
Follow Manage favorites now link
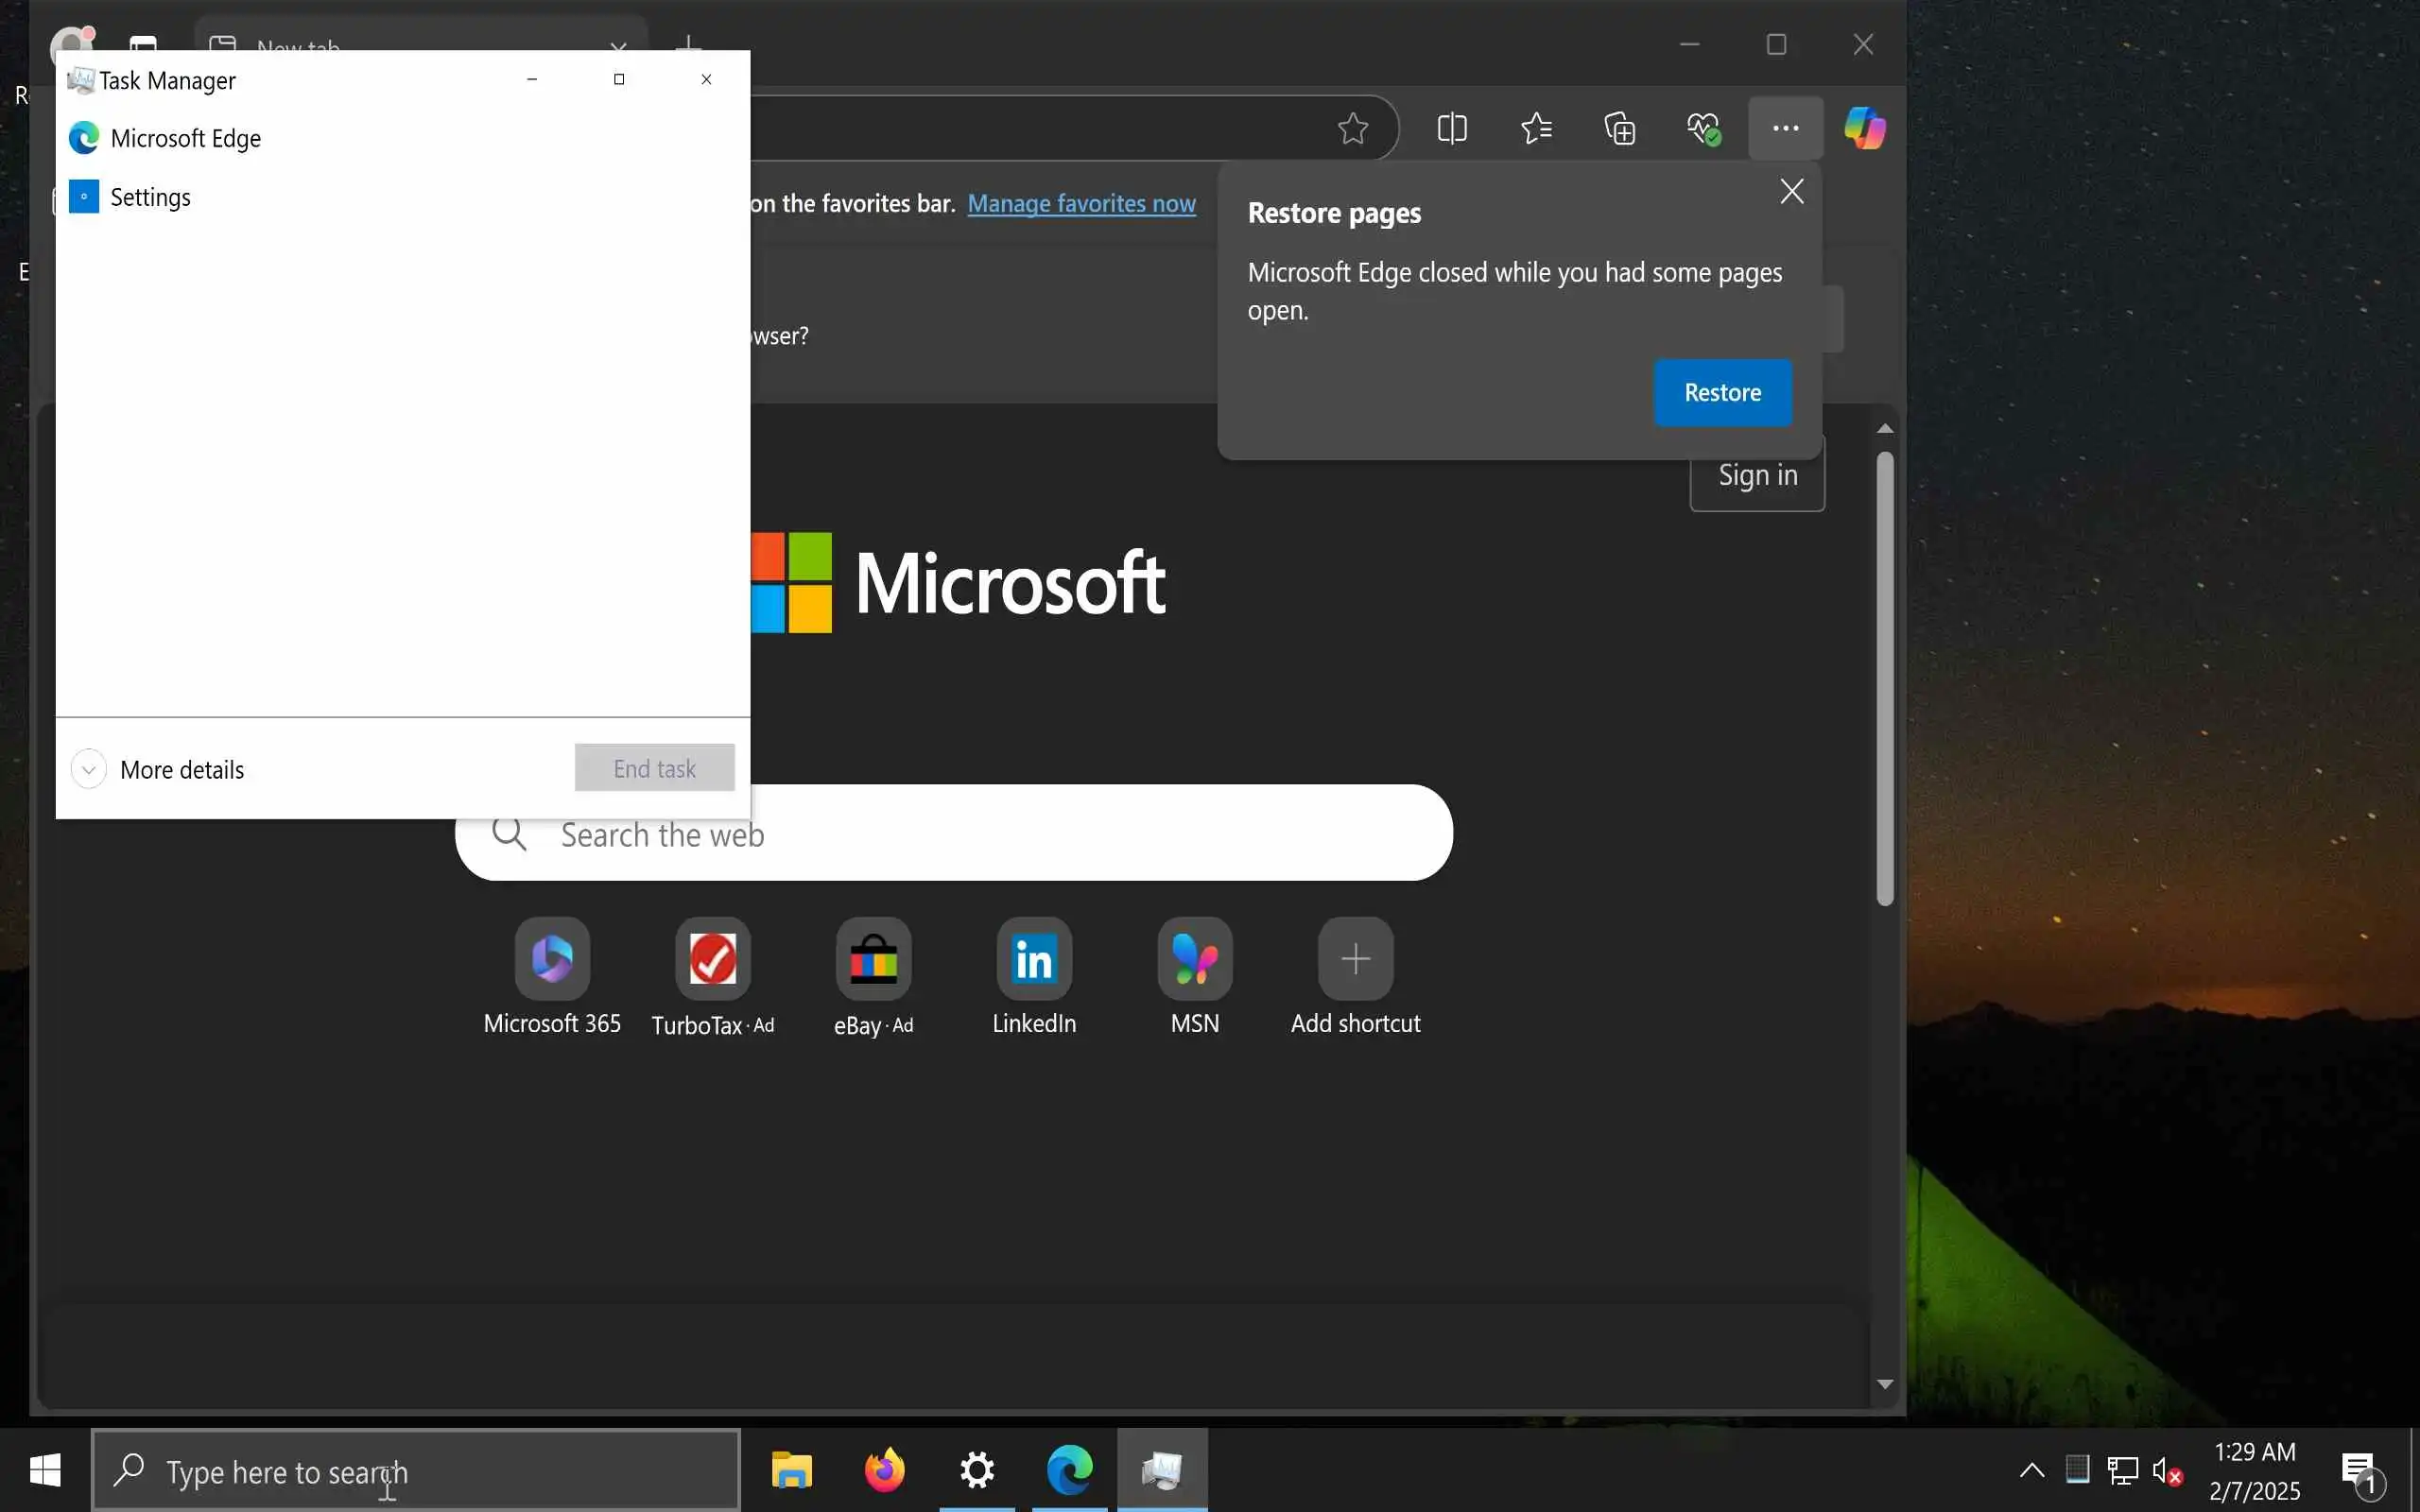pyautogui.click(x=1081, y=204)
